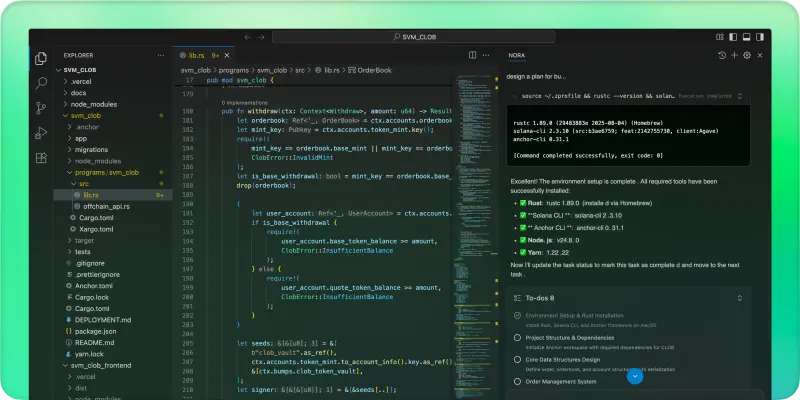The width and height of the screenshot is (800, 400).
Task: Open NORA settings gear
Action: click(747, 55)
